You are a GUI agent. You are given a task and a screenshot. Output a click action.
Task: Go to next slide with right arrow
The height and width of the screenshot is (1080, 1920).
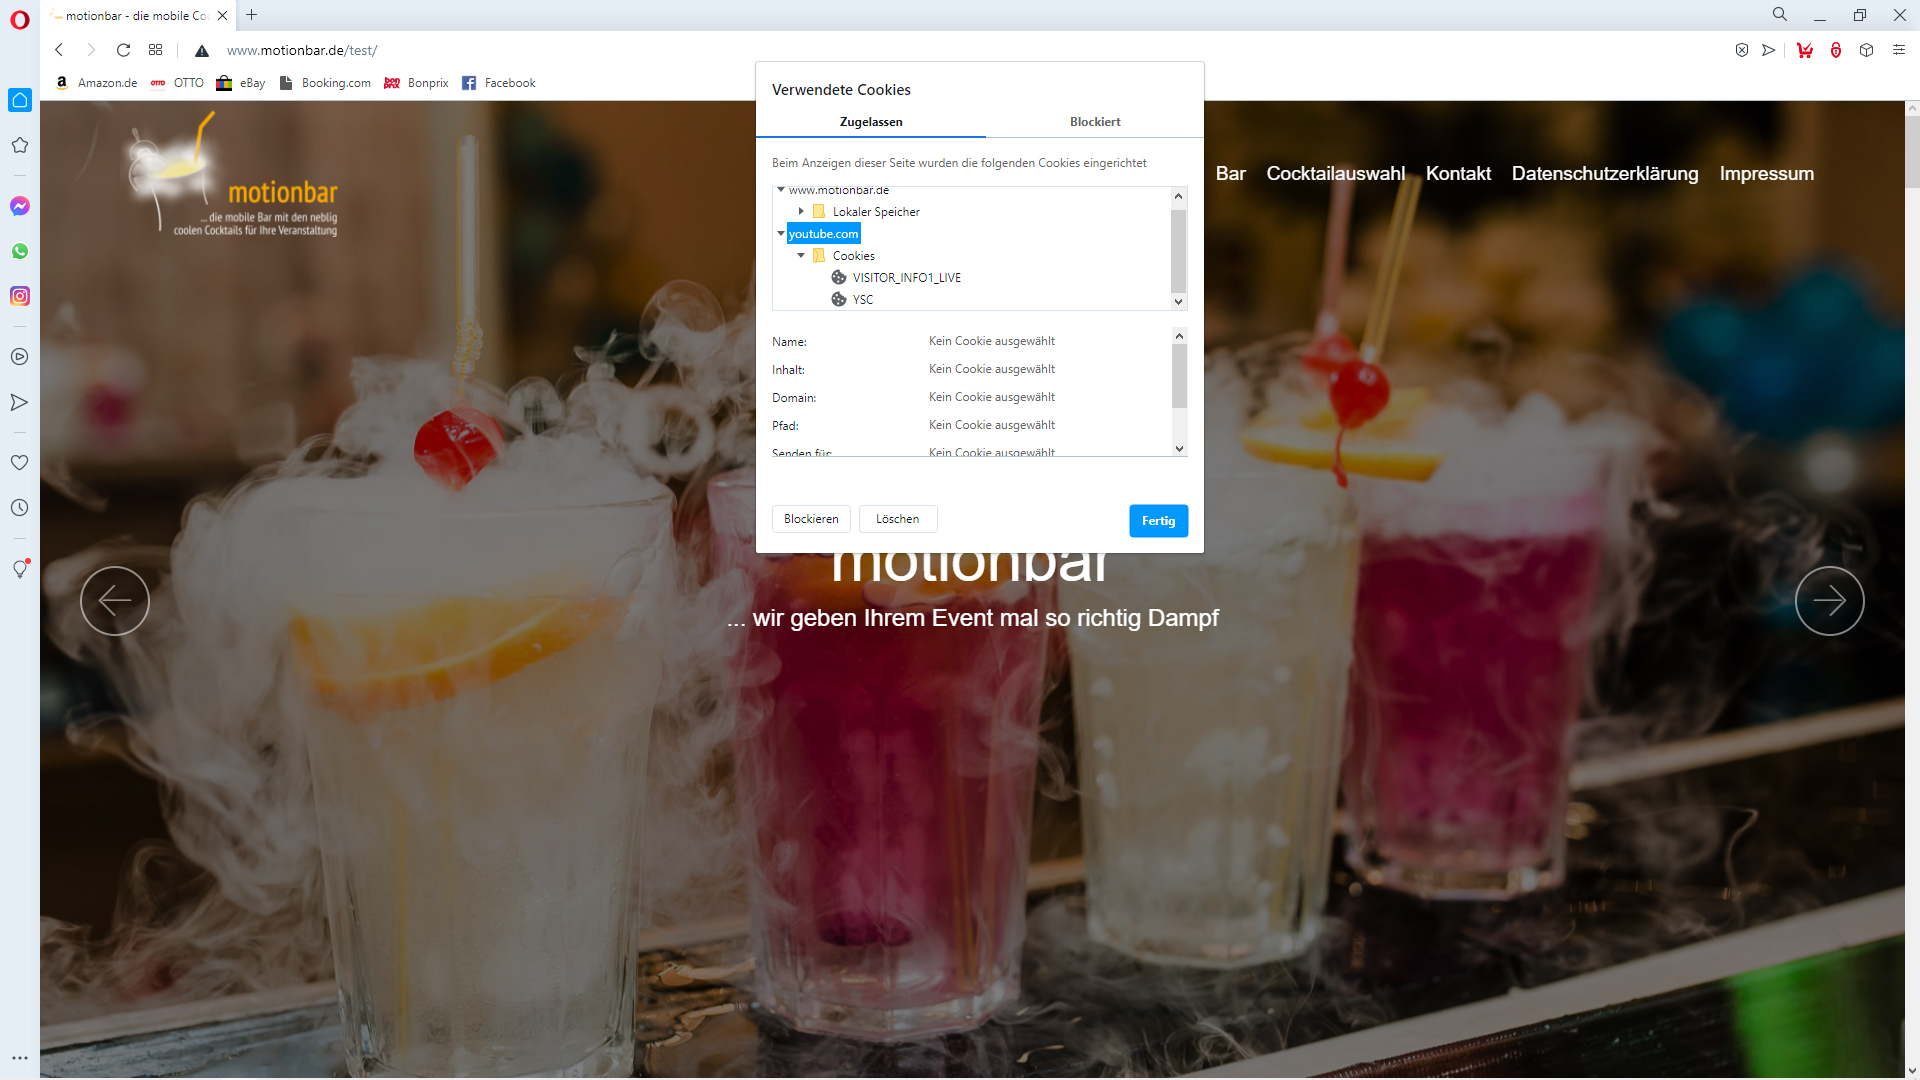(x=1828, y=601)
